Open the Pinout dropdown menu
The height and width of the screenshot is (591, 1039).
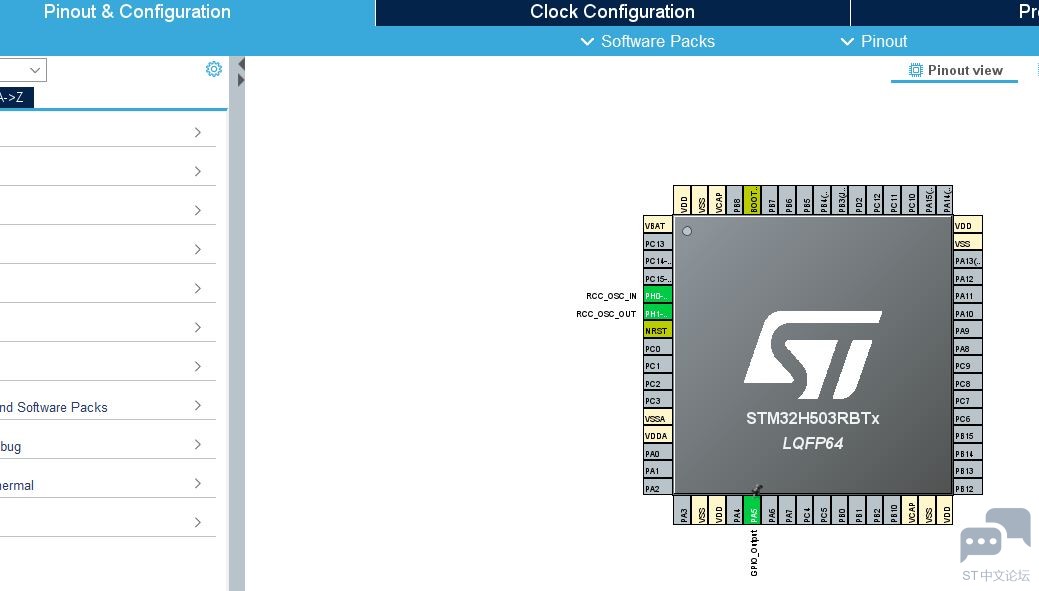point(873,41)
